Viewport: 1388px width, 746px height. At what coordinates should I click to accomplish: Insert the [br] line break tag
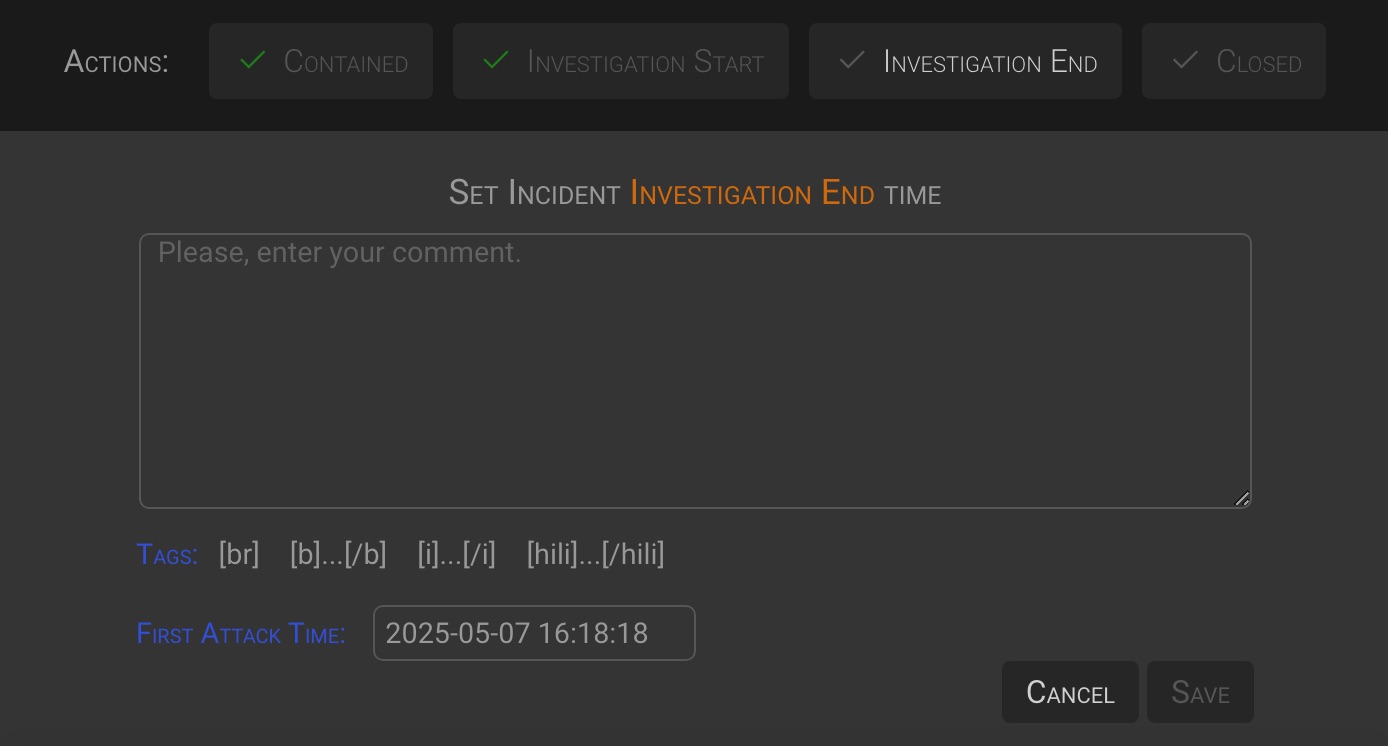pyautogui.click(x=239, y=554)
